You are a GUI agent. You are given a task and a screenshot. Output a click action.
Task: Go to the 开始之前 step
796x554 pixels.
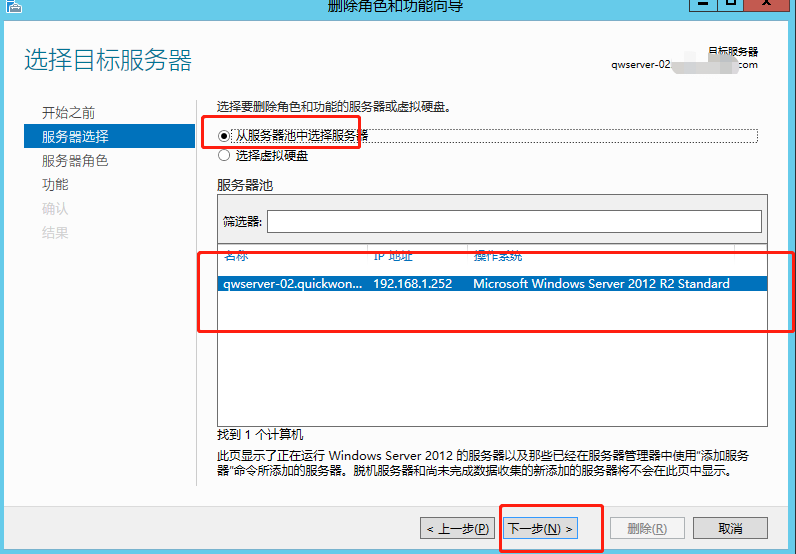69,113
